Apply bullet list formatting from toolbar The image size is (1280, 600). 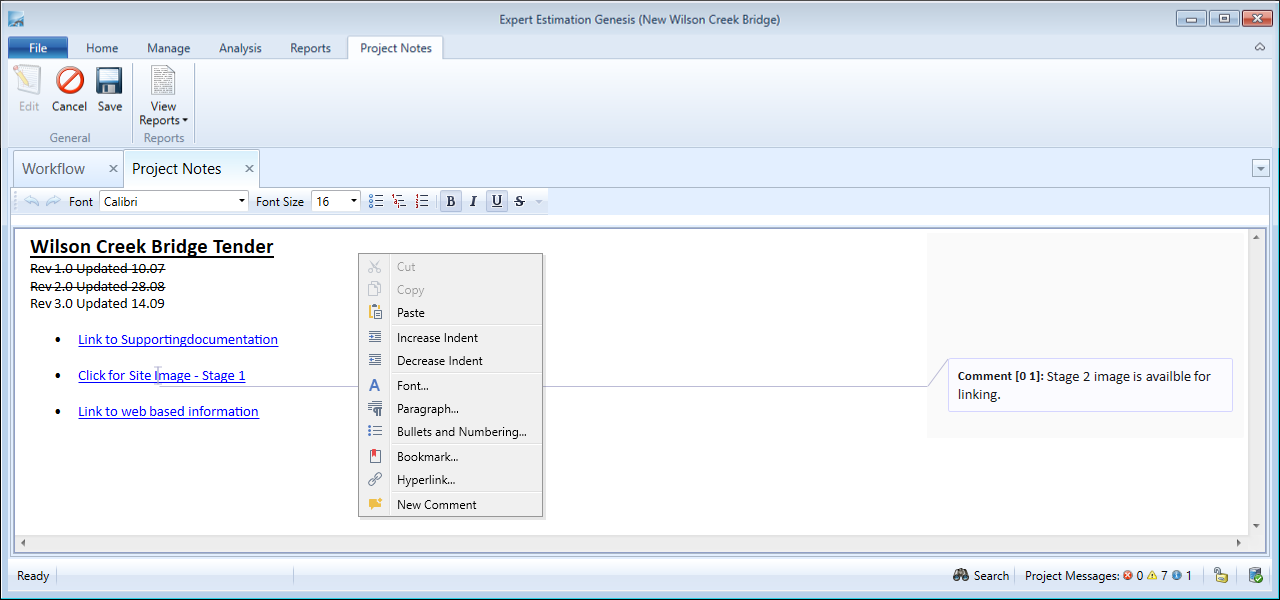(x=376, y=202)
